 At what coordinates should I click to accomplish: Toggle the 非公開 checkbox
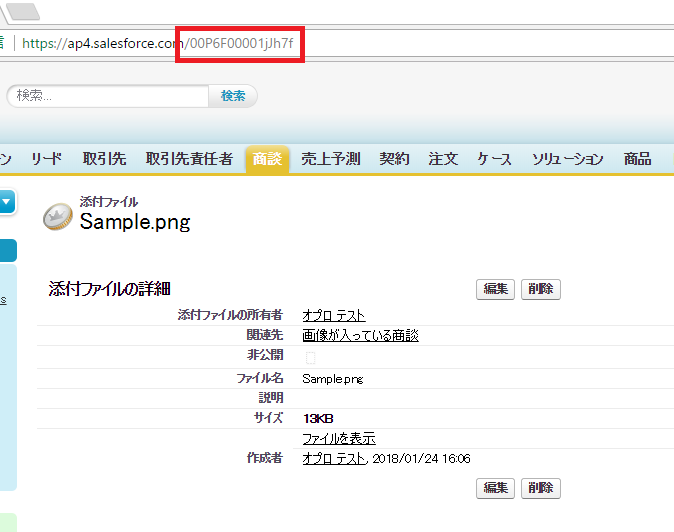(310, 357)
